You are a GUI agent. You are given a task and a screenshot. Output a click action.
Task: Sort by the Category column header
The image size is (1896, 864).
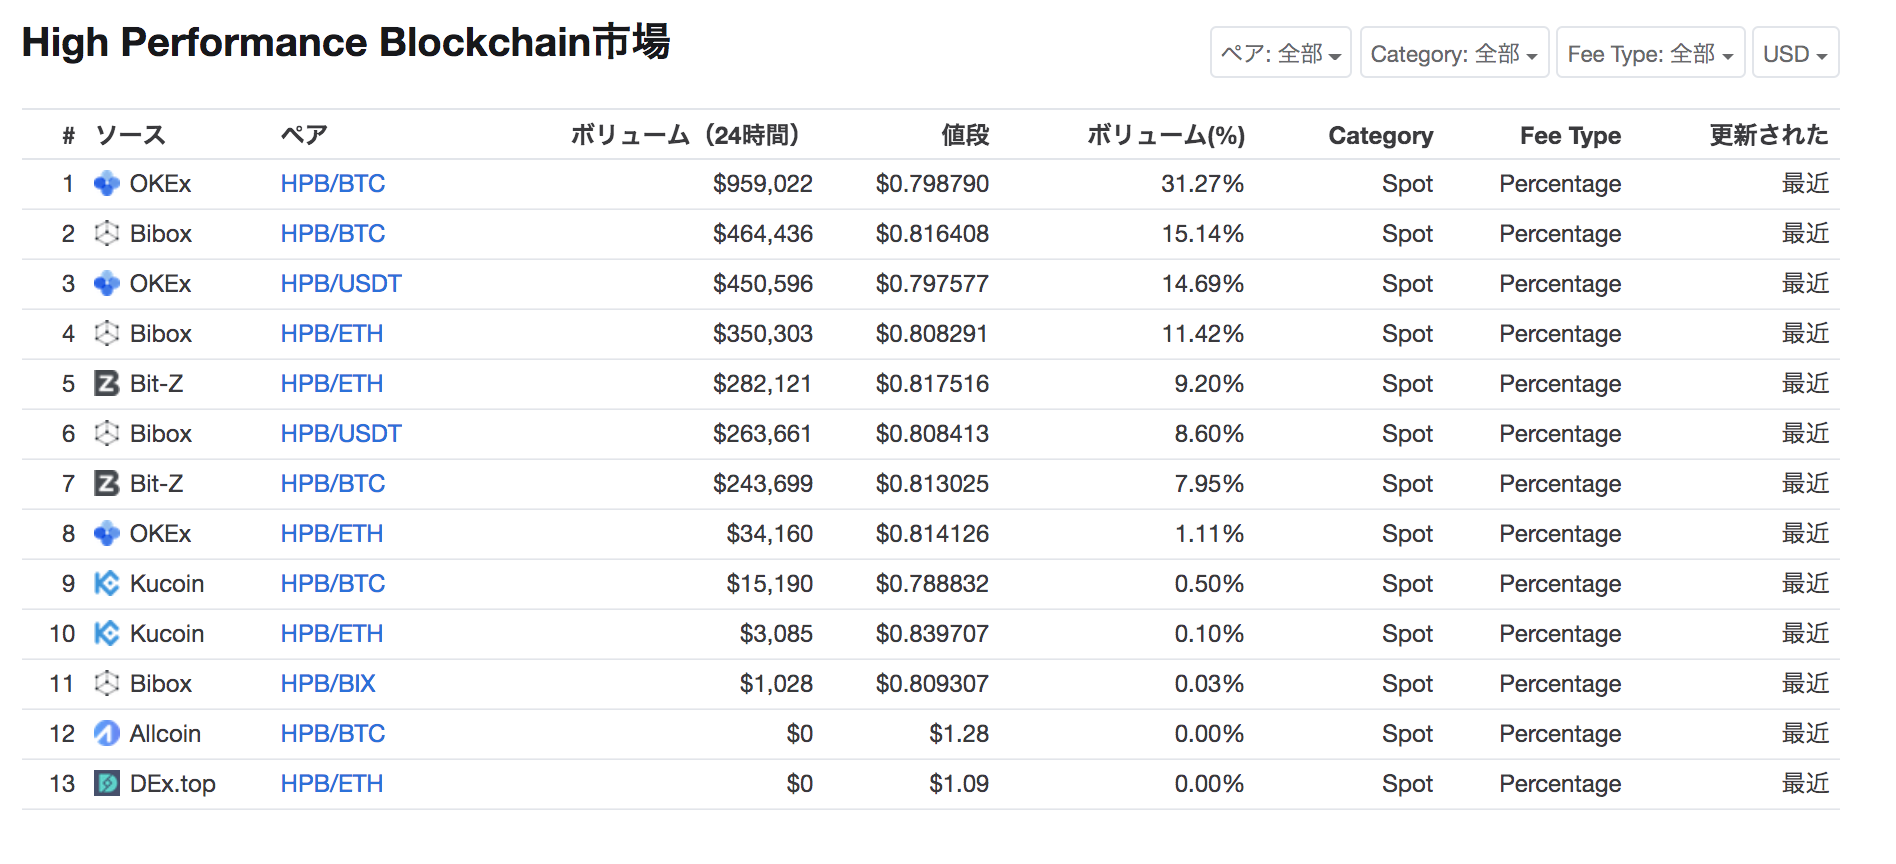click(1380, 136)
